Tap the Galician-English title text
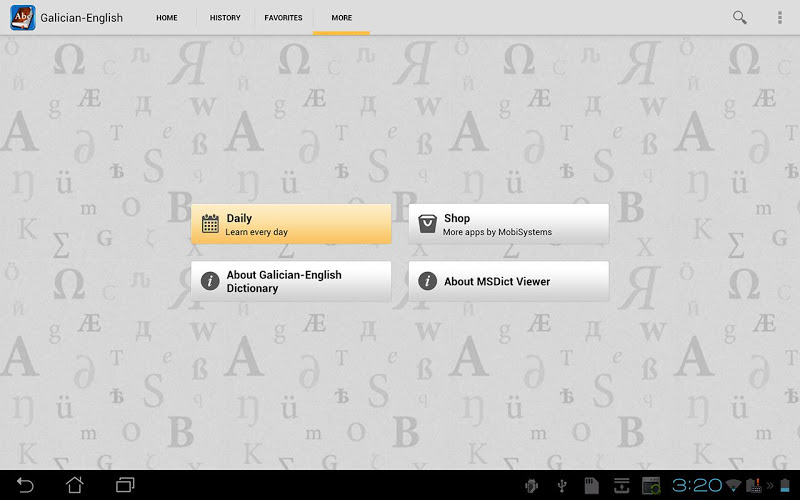The image size is (800, 500). point(82,18)
